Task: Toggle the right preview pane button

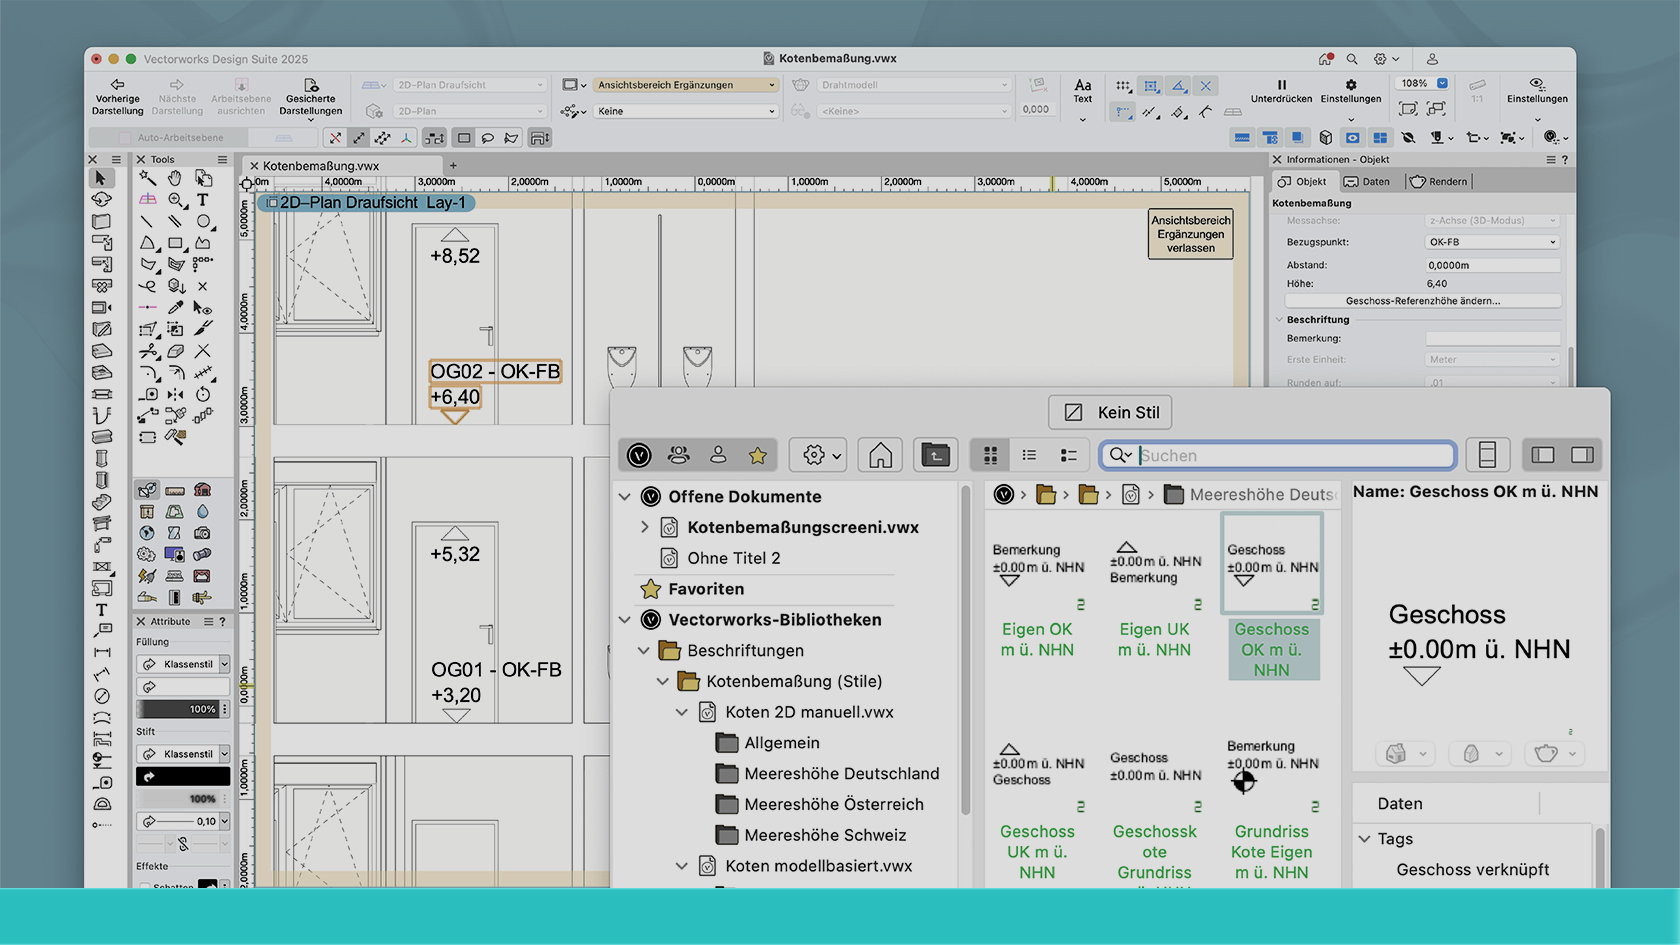Action: pyautogui.click(x=1582, y=456)
